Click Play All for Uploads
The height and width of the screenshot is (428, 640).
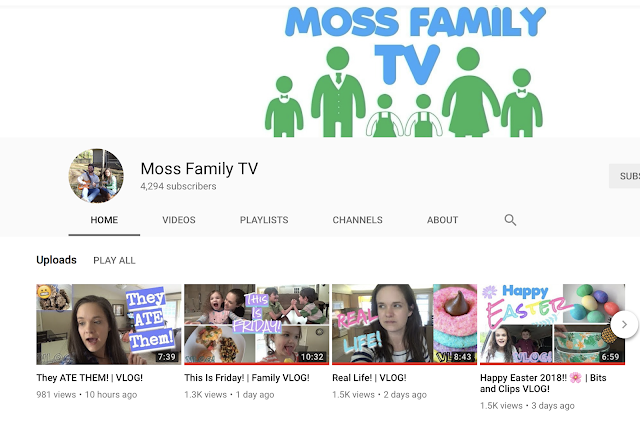coord(114,260)
